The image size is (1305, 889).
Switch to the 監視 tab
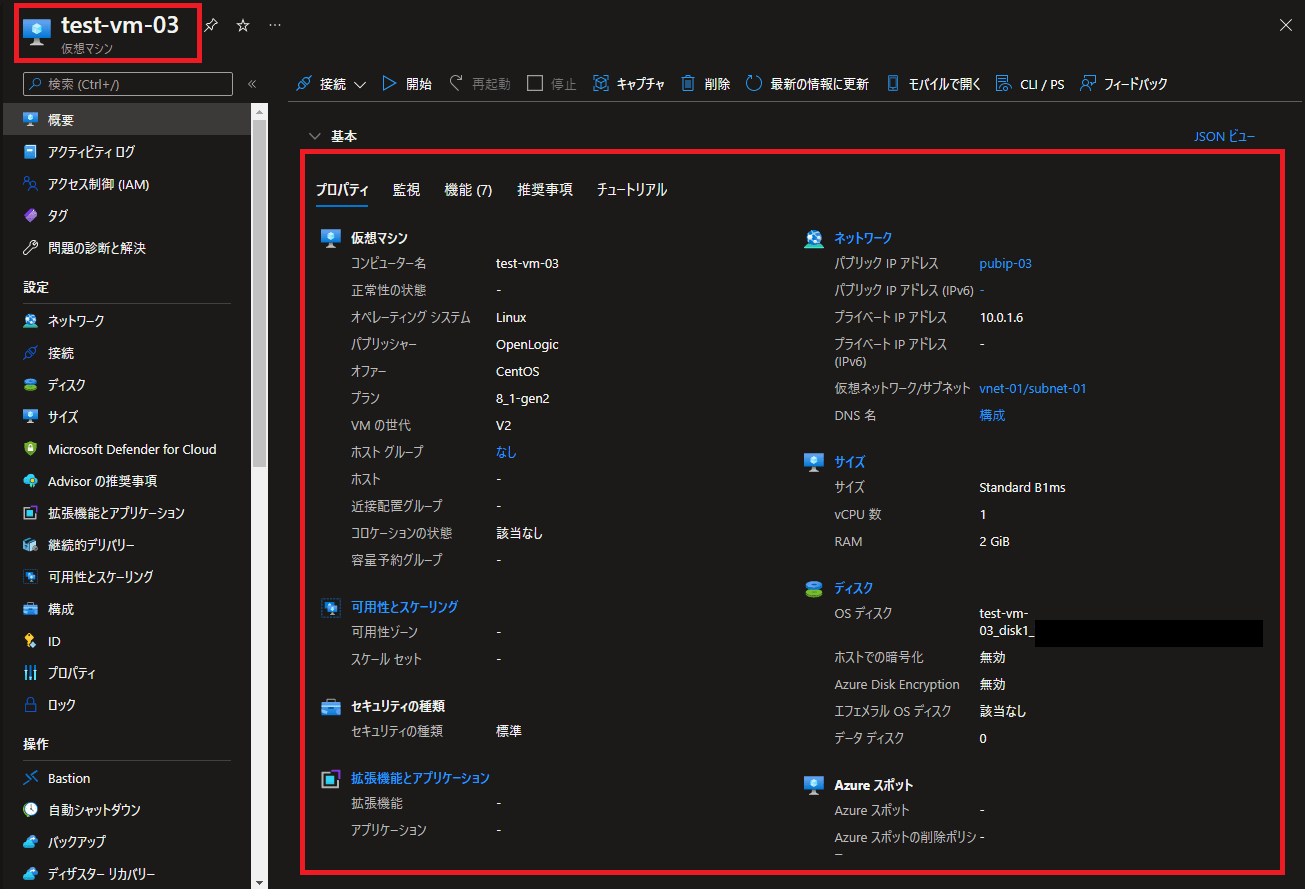pos(406,190)
